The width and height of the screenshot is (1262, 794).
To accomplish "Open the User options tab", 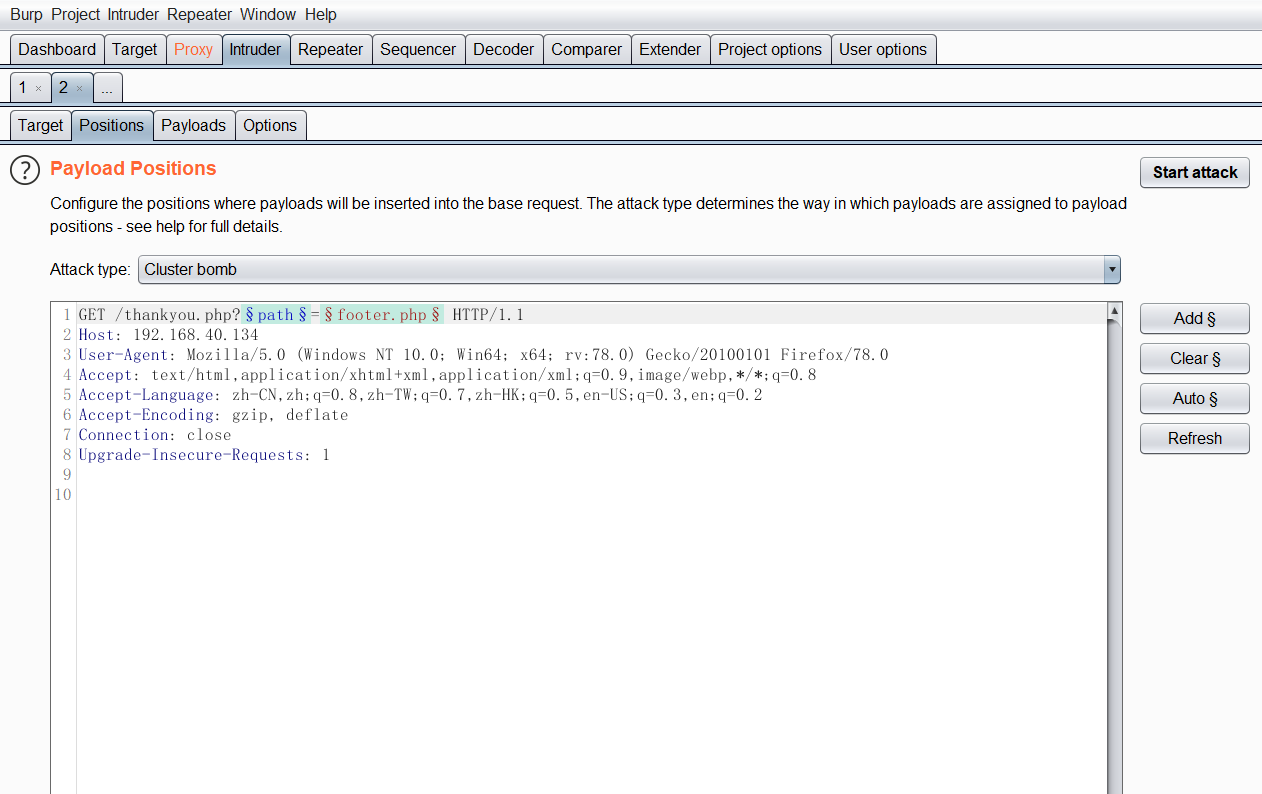I will click(x=883, y=49).
